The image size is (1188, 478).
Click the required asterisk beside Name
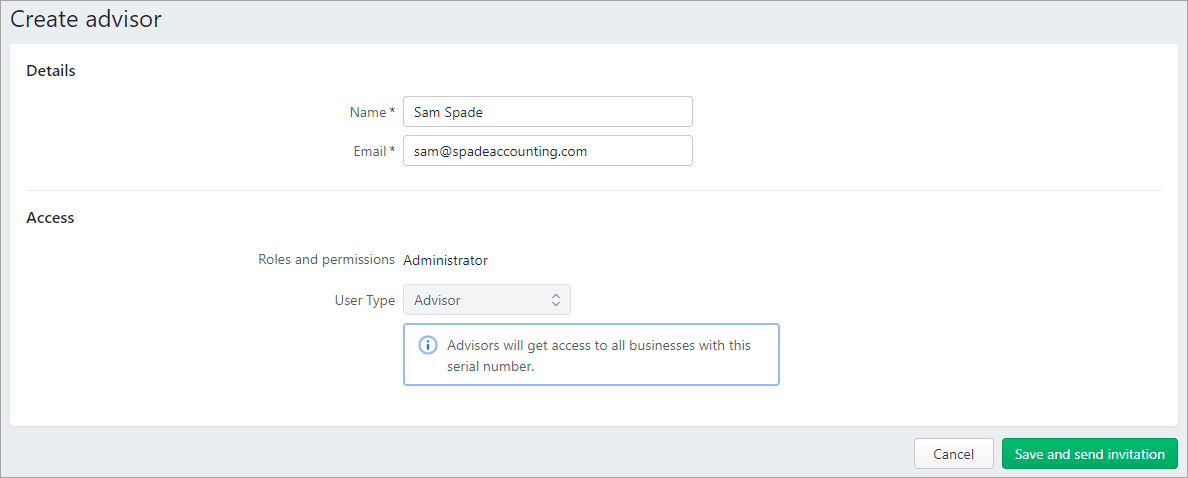point(392,111)
